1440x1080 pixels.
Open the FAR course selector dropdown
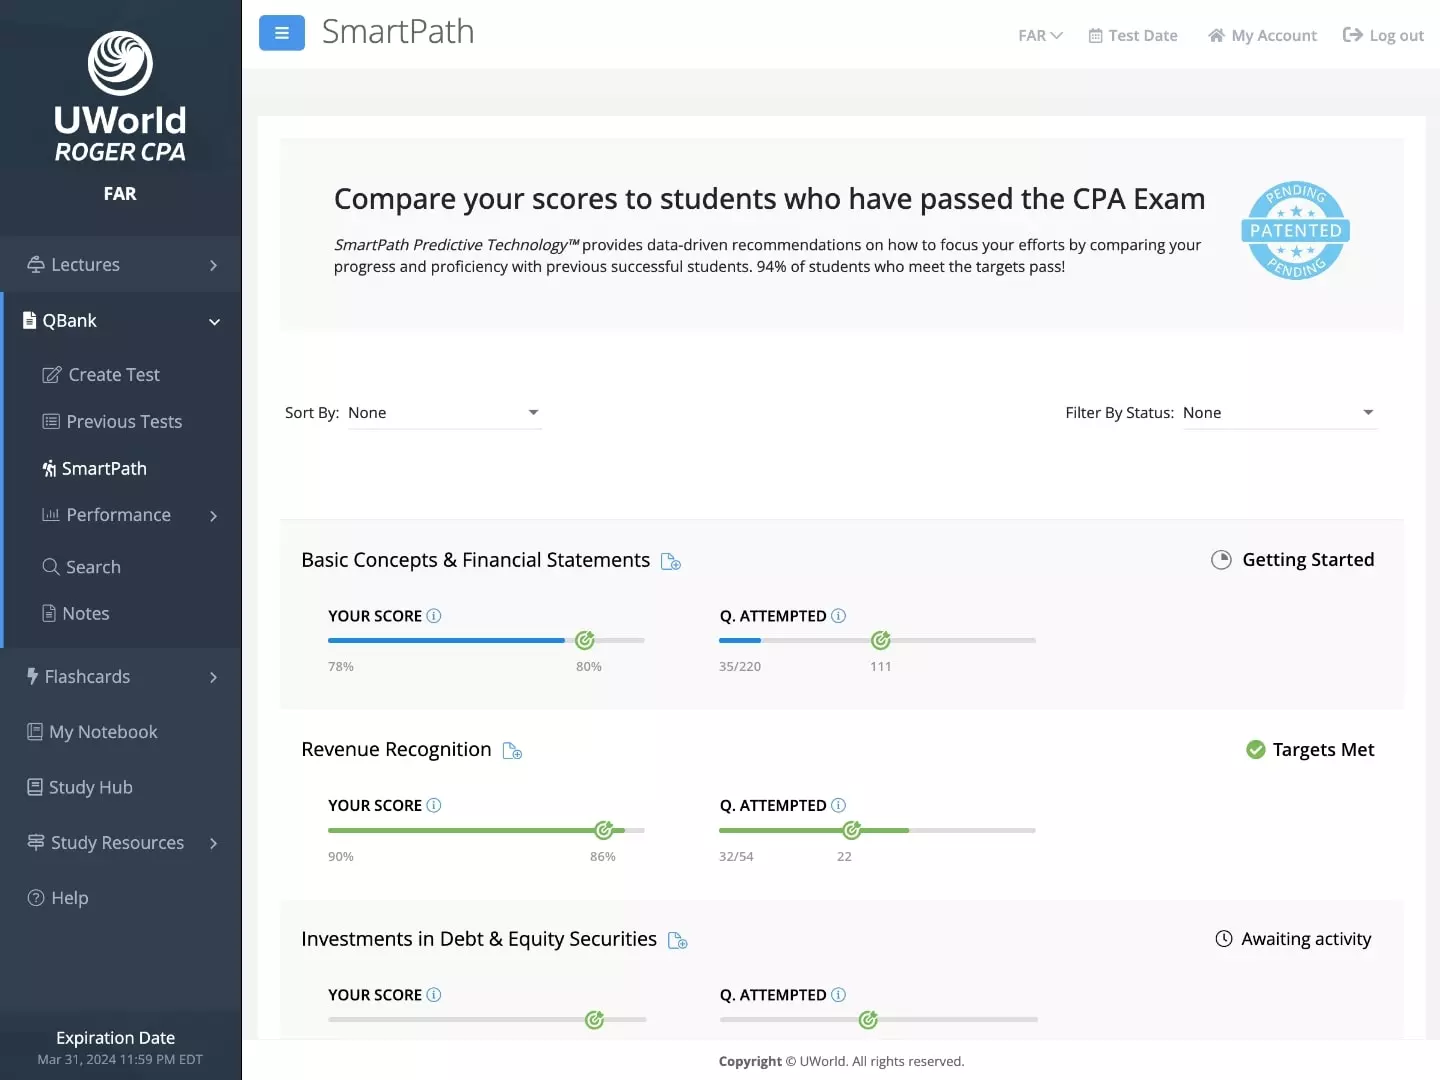[x=1040, y=36]
